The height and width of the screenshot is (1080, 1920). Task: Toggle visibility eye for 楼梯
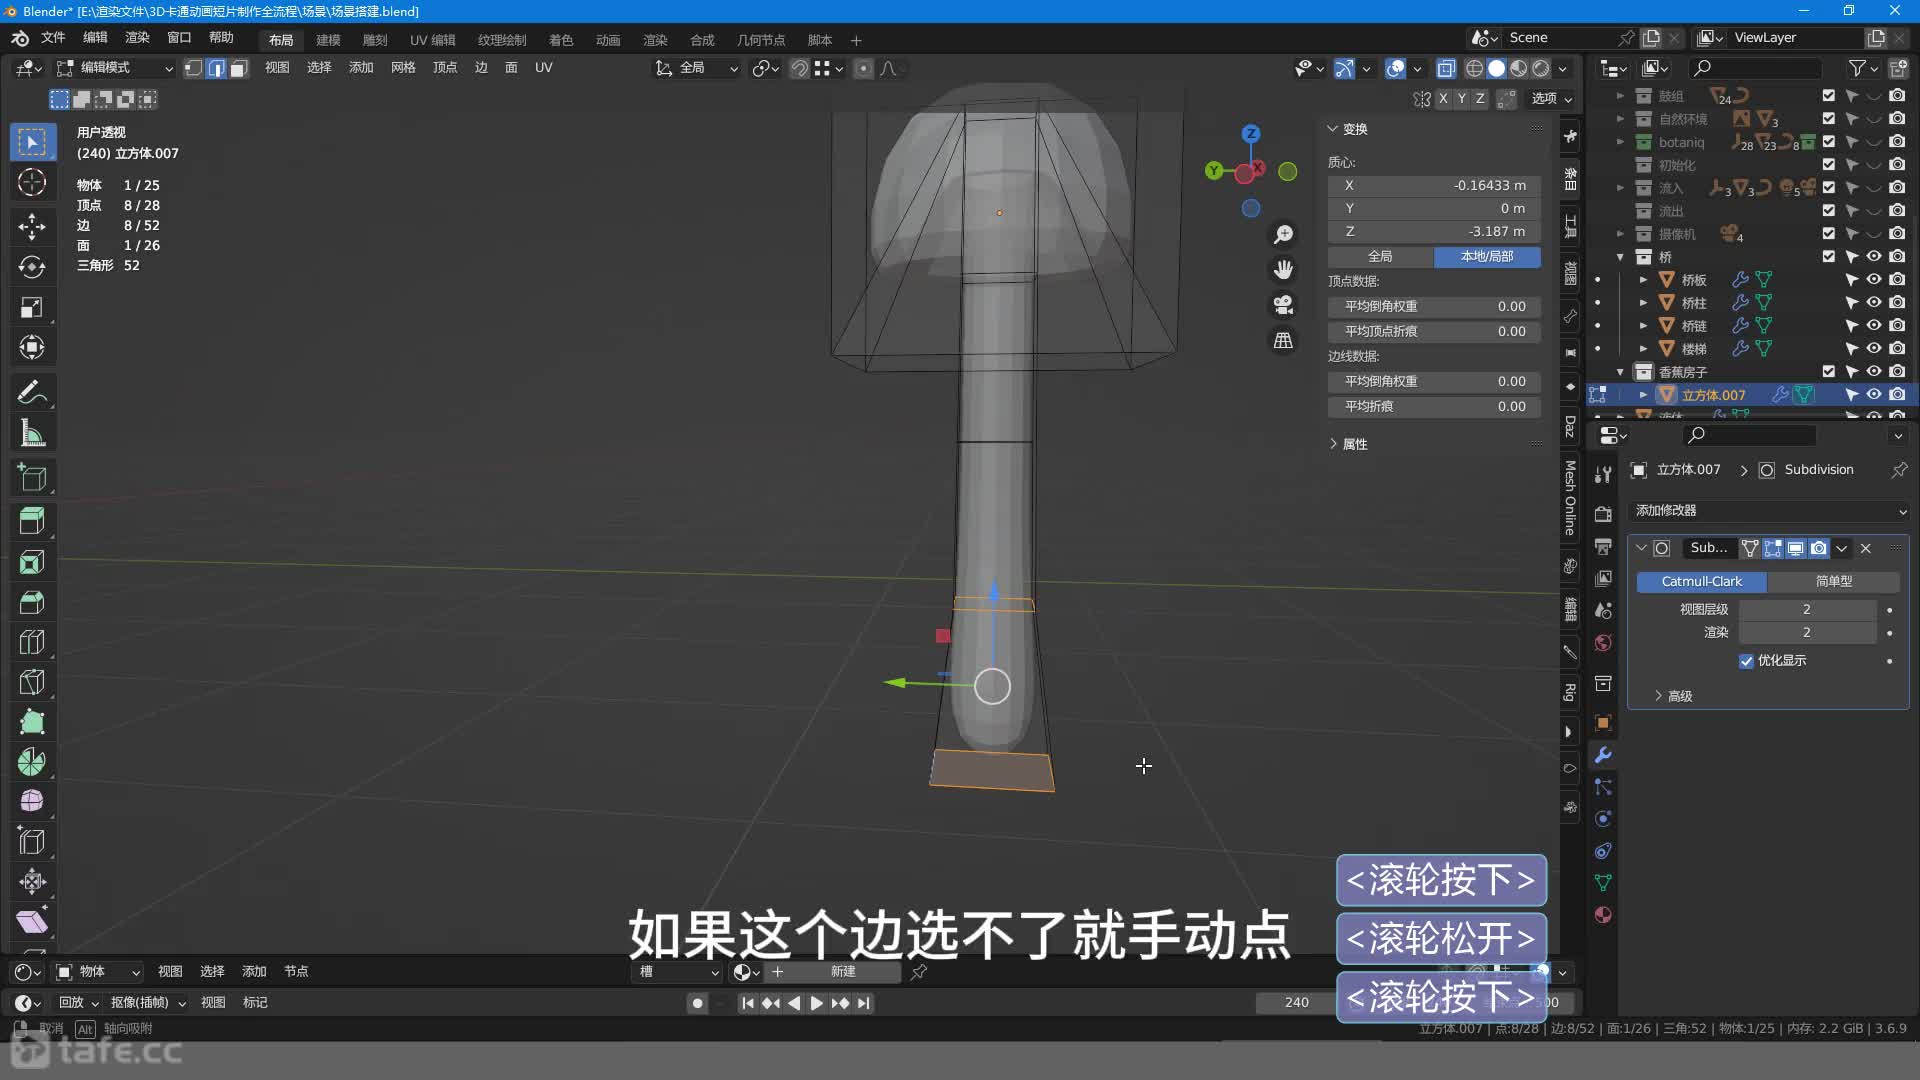click(x=1874, y=348)
